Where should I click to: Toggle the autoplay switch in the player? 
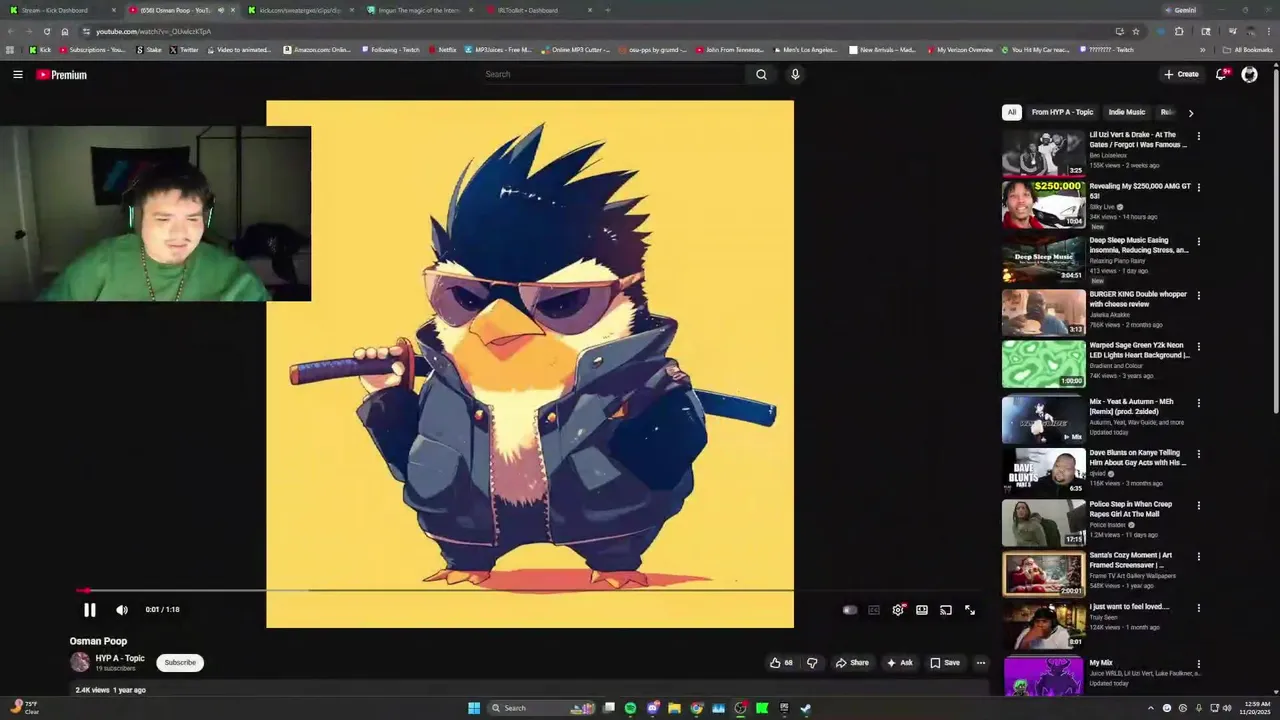pyautogui.click(x=849, y=610)
